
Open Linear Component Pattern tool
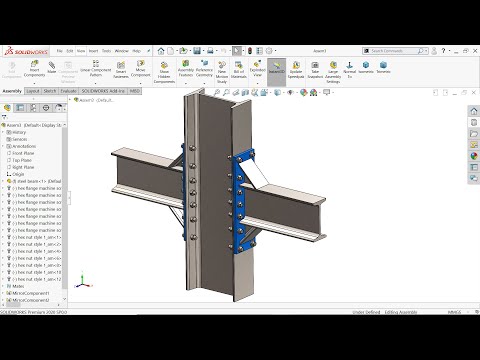[x=96, y=68]
